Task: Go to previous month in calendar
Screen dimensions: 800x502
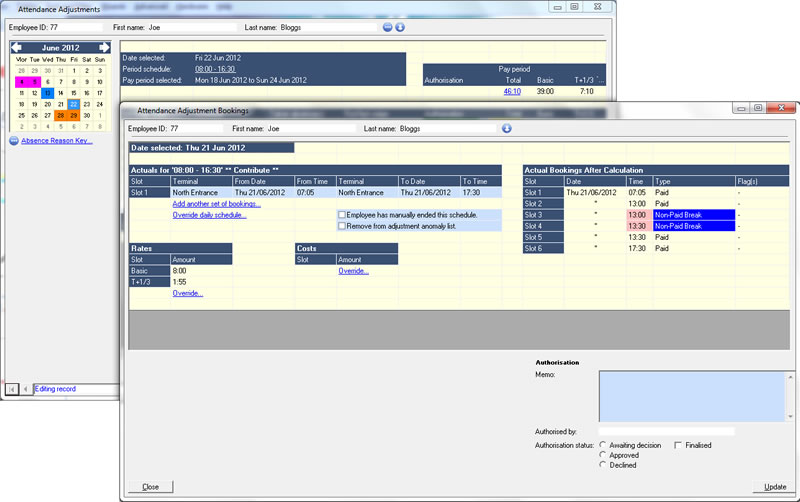Action: point(15,47)
